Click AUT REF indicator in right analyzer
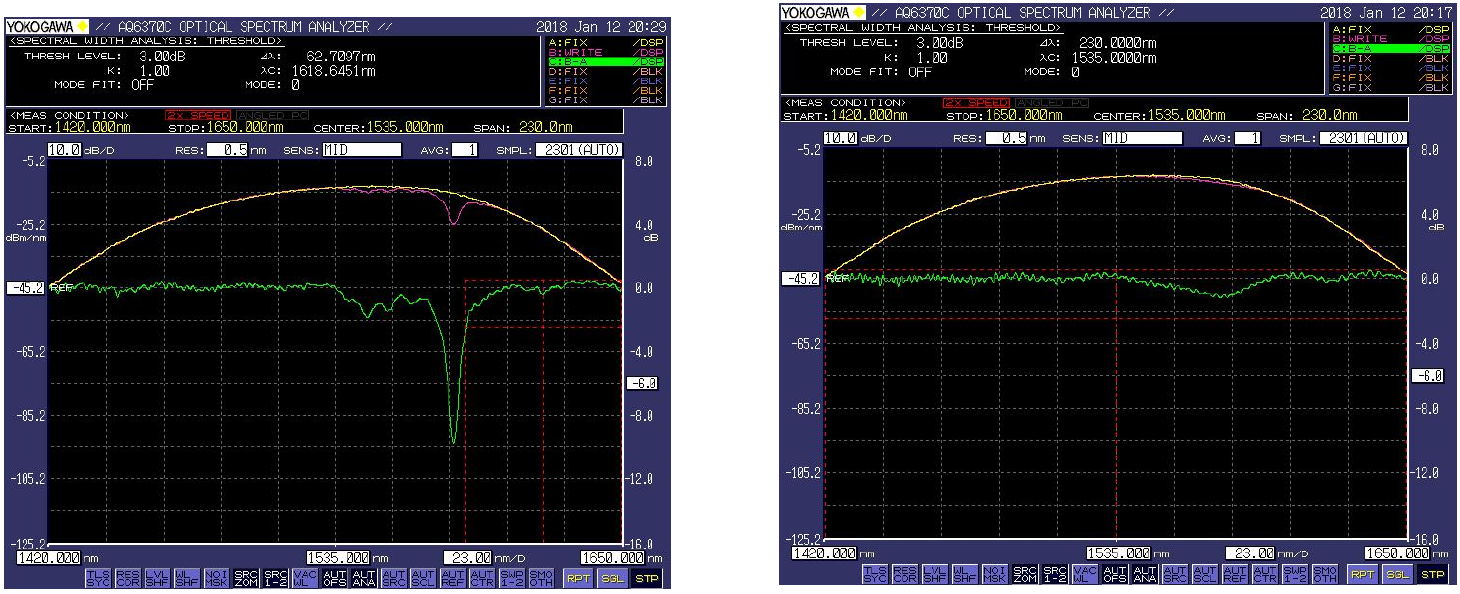Image resolution: width=1460 pixels, height=594 pixels. point(1235,573)
